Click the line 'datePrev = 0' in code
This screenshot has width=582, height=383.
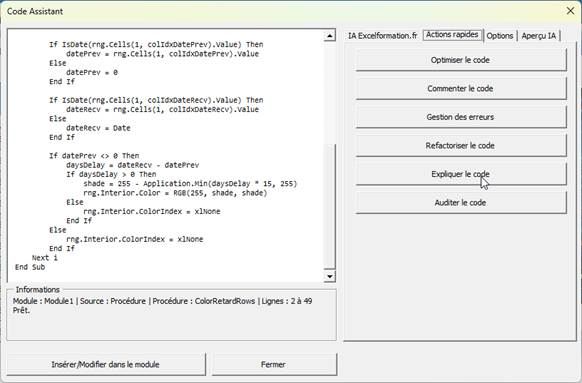coord(92,72)
